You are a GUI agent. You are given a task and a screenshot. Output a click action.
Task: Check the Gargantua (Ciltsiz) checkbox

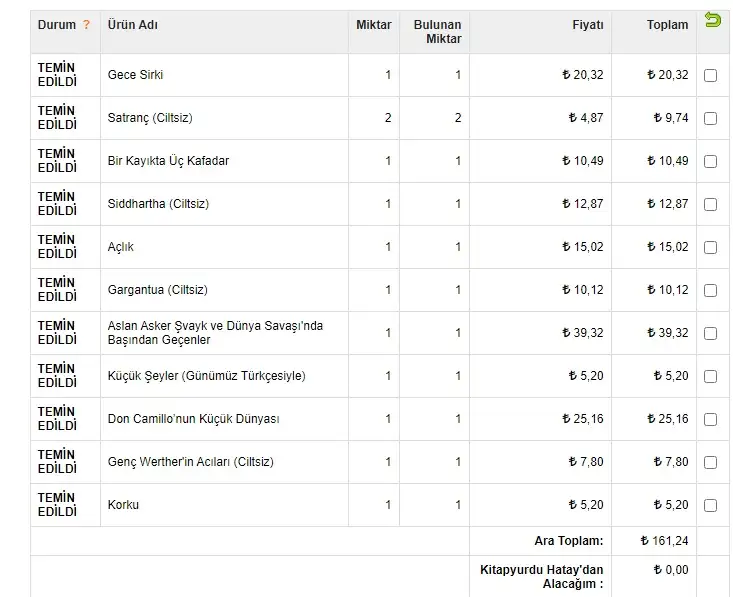[x=711, y=290]
